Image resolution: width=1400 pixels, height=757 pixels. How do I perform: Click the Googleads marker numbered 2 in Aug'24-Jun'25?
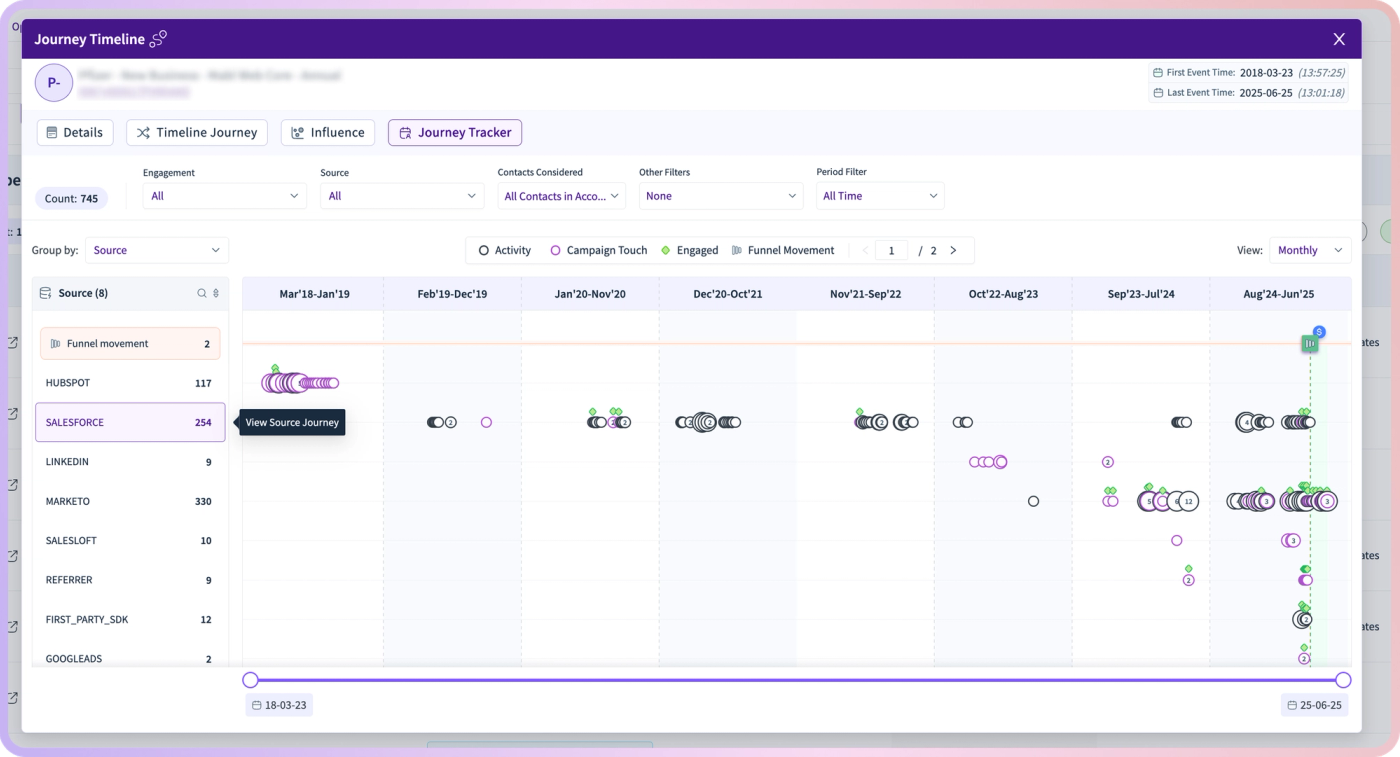(1303, 658)
